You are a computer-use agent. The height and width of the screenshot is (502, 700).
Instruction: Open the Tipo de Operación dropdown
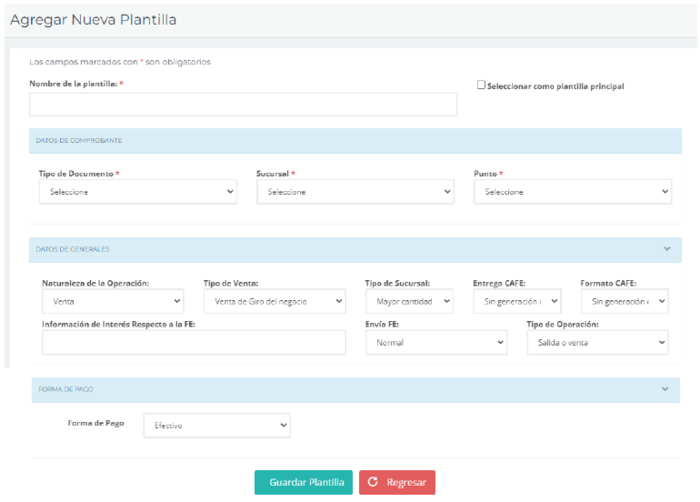(x=597, y=343)
